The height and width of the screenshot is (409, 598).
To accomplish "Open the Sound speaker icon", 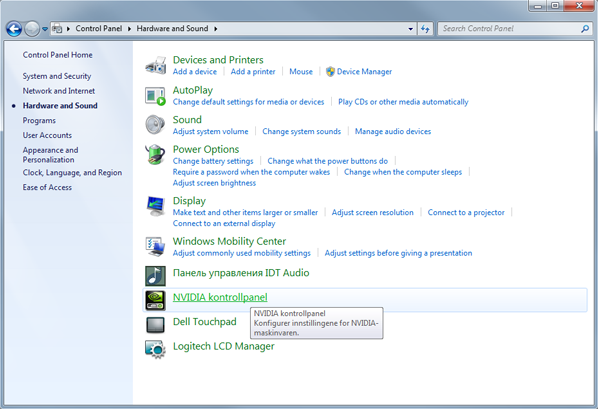I will 155,125.
